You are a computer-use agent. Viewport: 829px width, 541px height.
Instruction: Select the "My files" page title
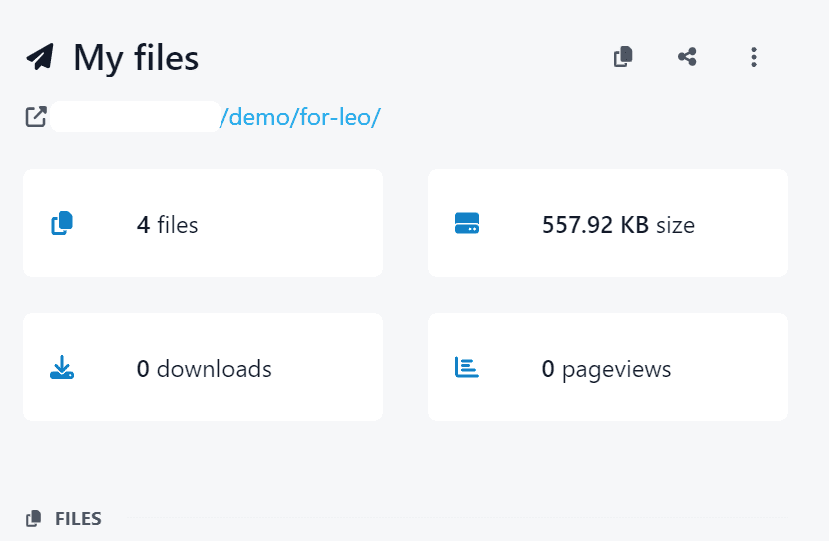coord(136,58)
